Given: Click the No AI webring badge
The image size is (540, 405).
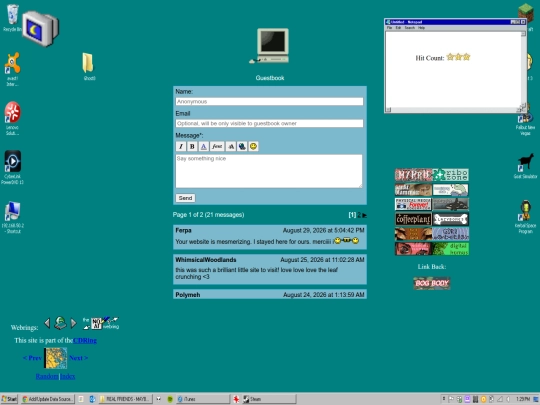Looking at the screenshot, I should [x=101, y=323].
